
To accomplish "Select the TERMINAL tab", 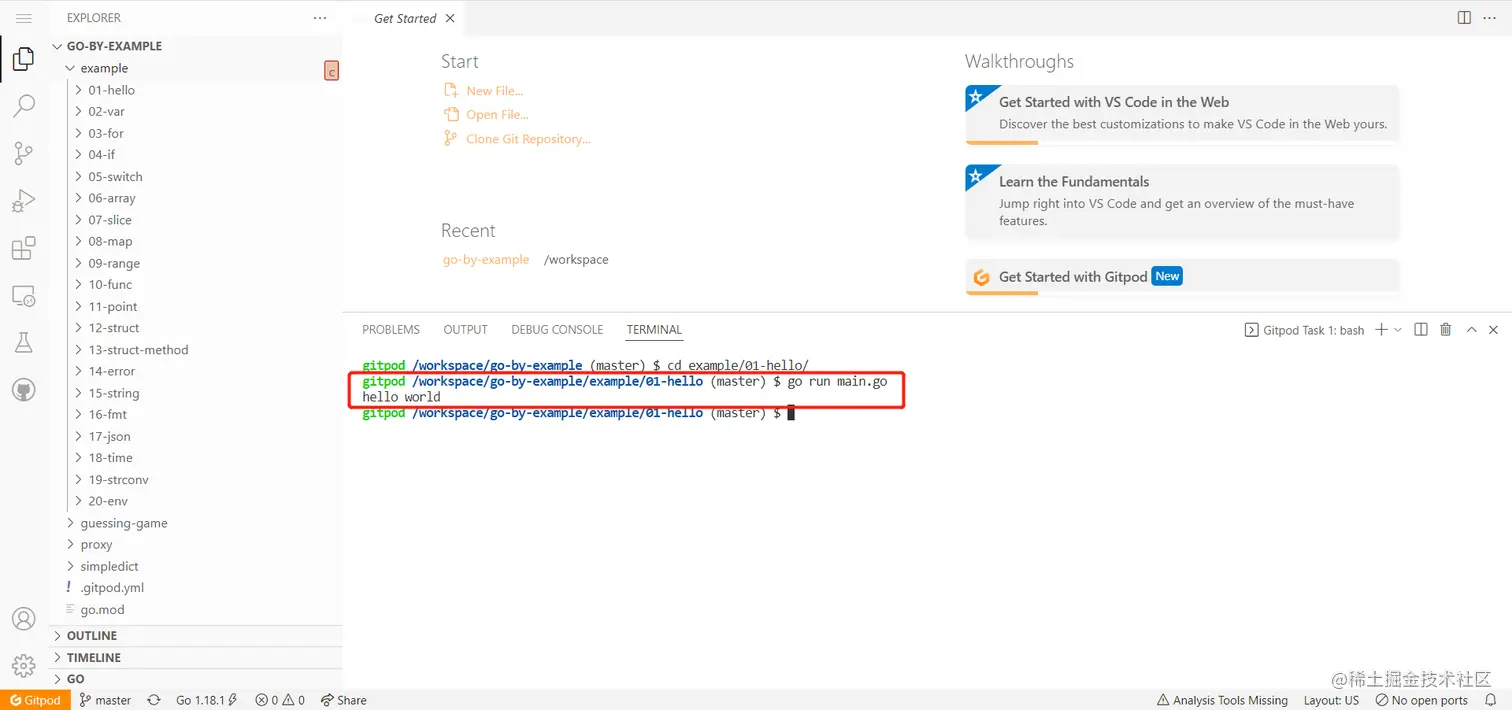I will 654,329.
